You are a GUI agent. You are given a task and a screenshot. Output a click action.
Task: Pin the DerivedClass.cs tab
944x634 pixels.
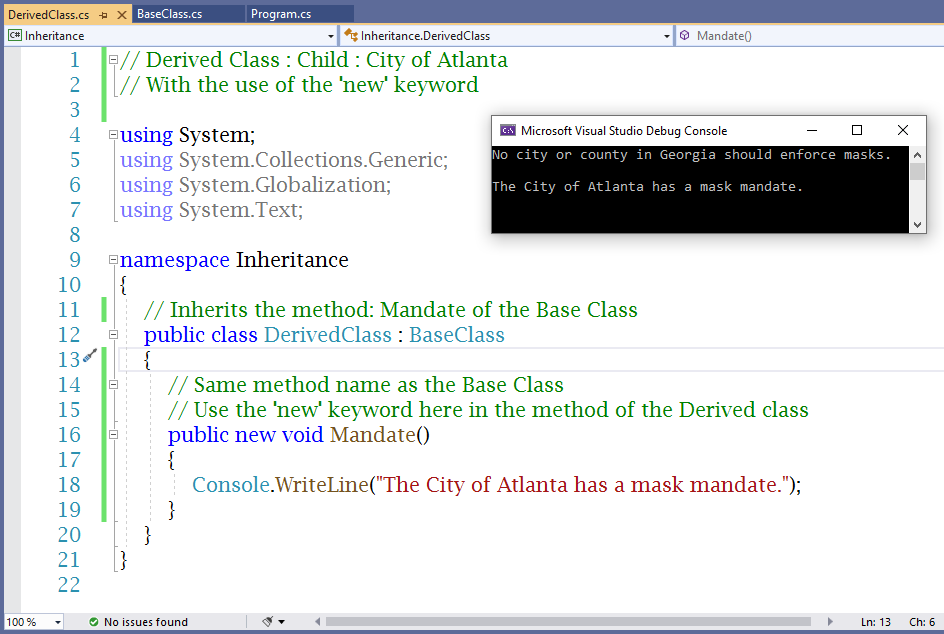click(x=104, y=15)
